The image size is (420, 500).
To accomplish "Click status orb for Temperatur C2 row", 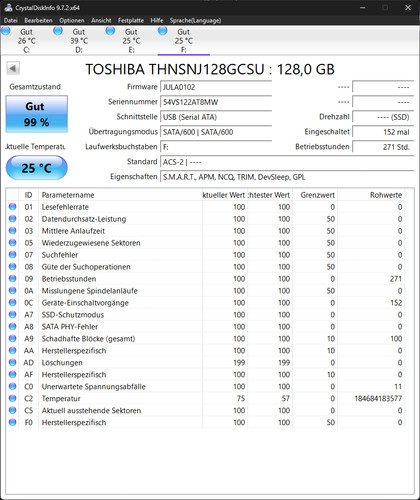I will [13, 399].
